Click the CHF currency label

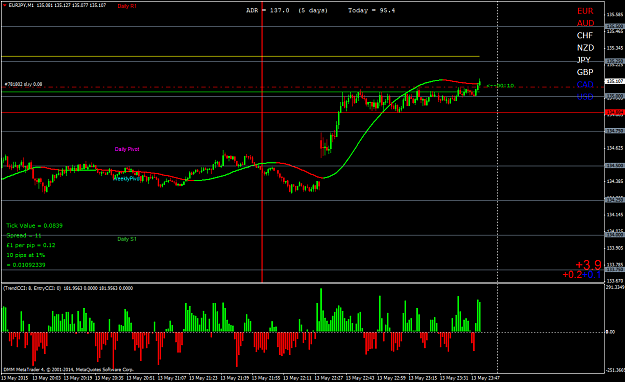pyautogui.click(x=585, y=35)
